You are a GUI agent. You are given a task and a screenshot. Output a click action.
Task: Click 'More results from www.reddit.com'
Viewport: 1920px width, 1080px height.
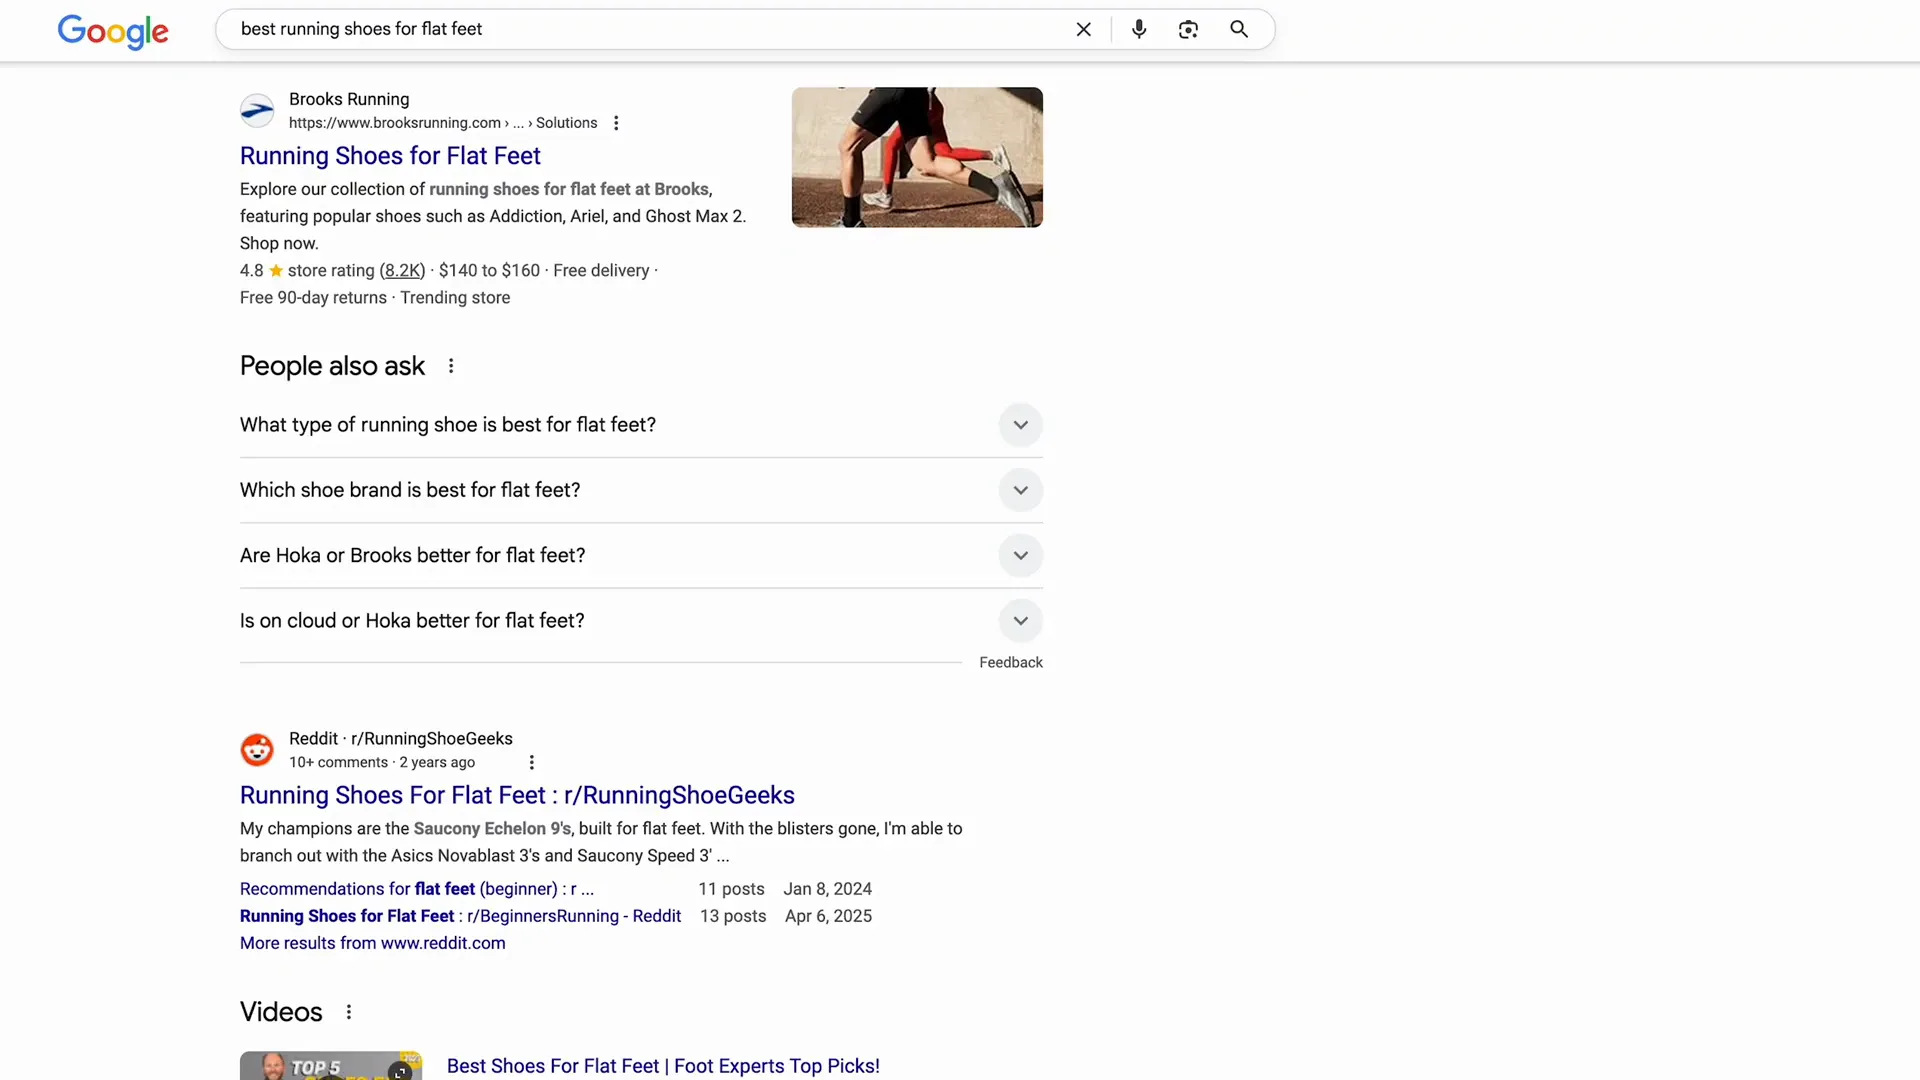point(372,943)
